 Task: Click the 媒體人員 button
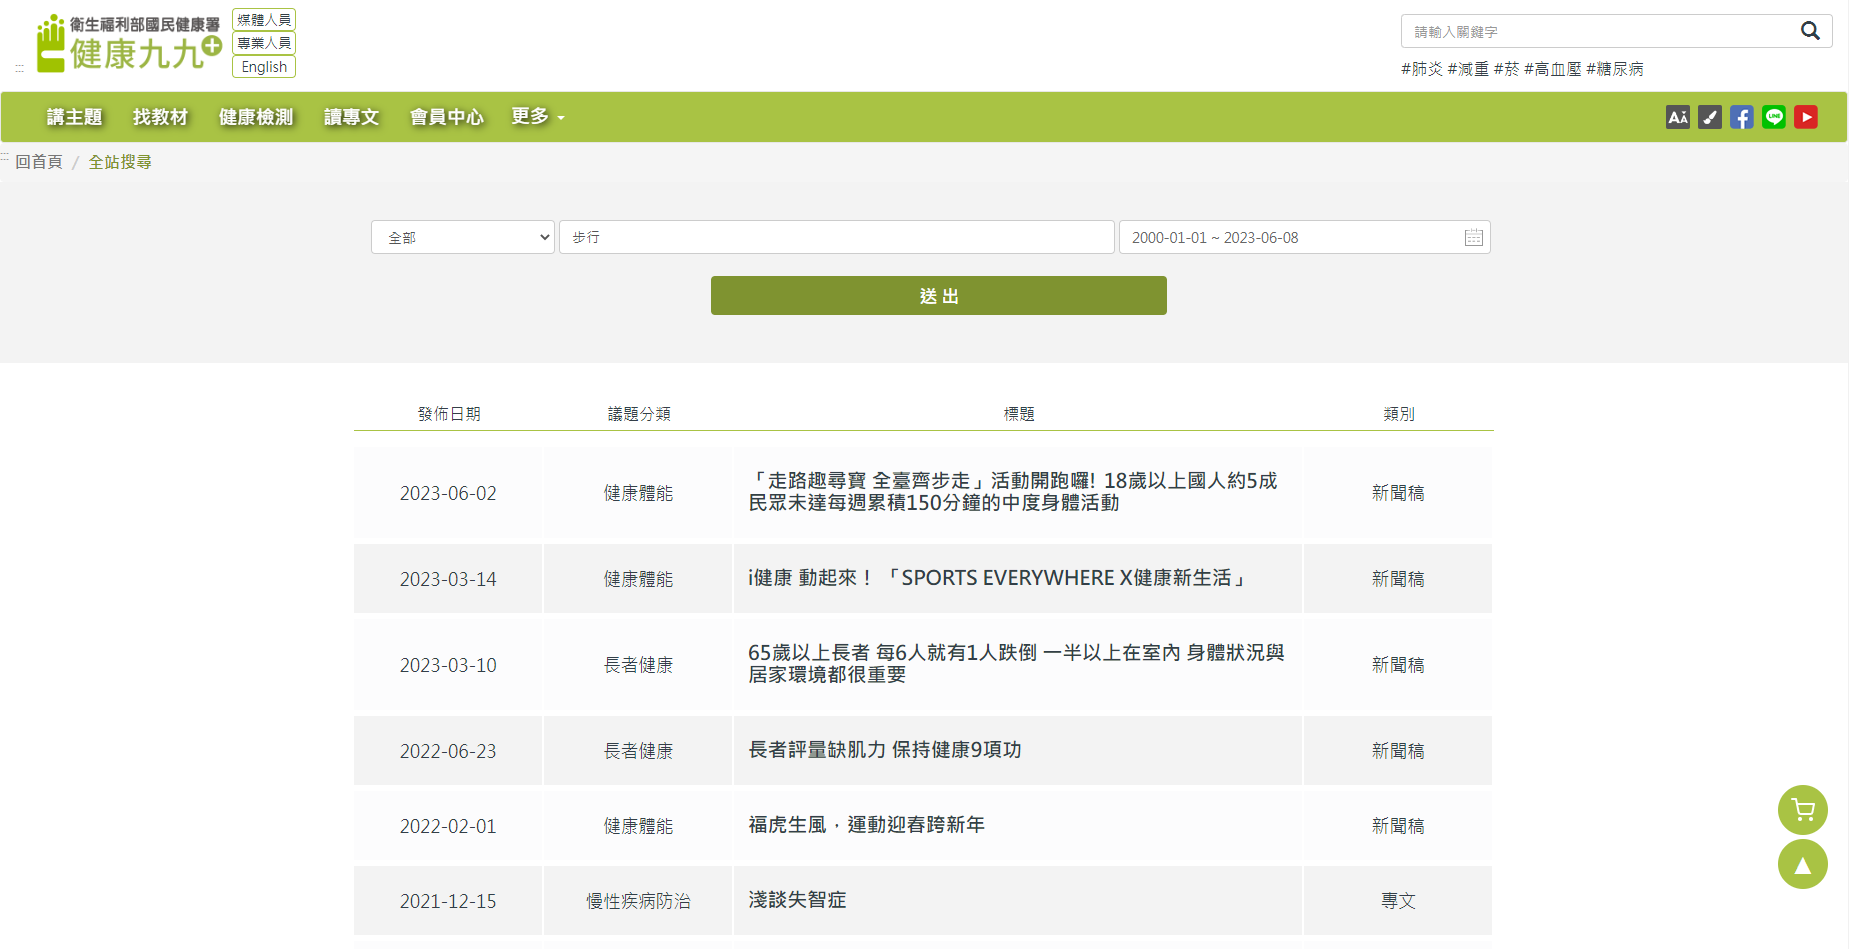tap(264, 20)
